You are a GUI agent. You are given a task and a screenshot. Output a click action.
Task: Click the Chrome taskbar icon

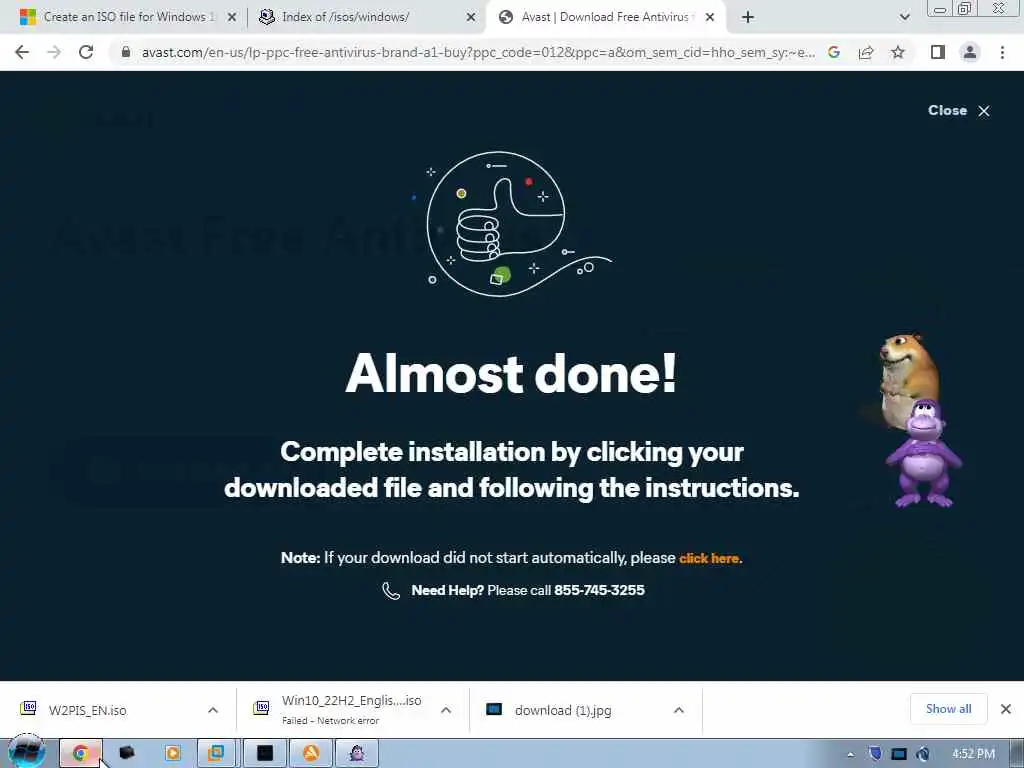point(81,753)
